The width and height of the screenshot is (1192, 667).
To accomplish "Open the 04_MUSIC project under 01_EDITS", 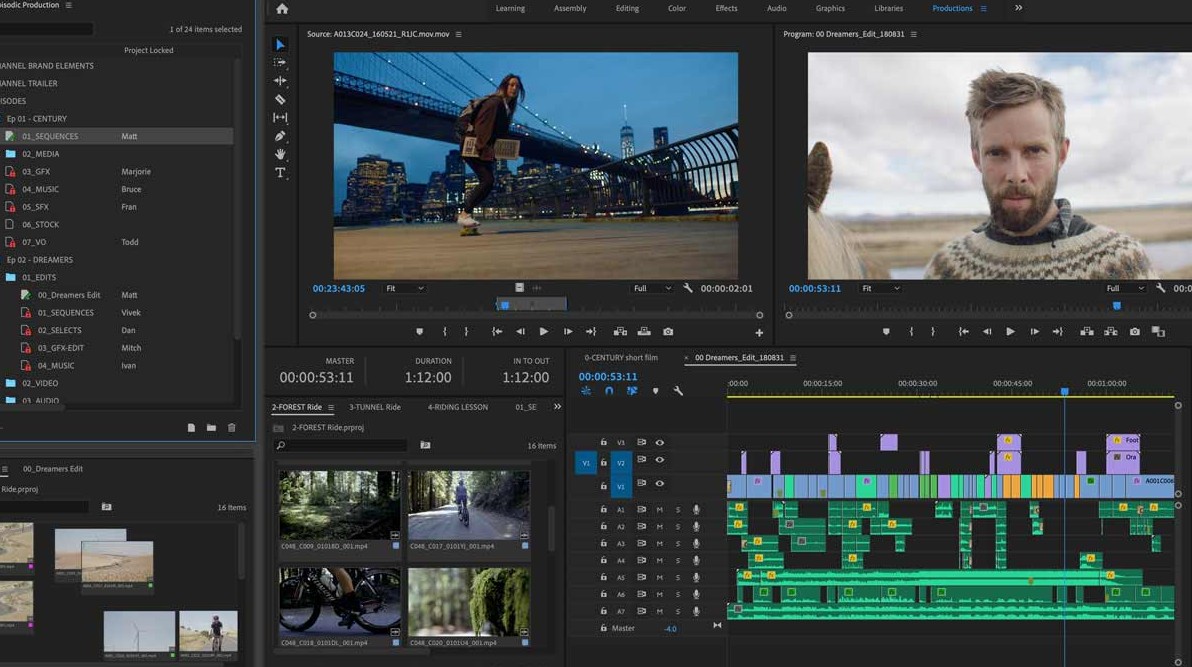I will tap(56, 365).
